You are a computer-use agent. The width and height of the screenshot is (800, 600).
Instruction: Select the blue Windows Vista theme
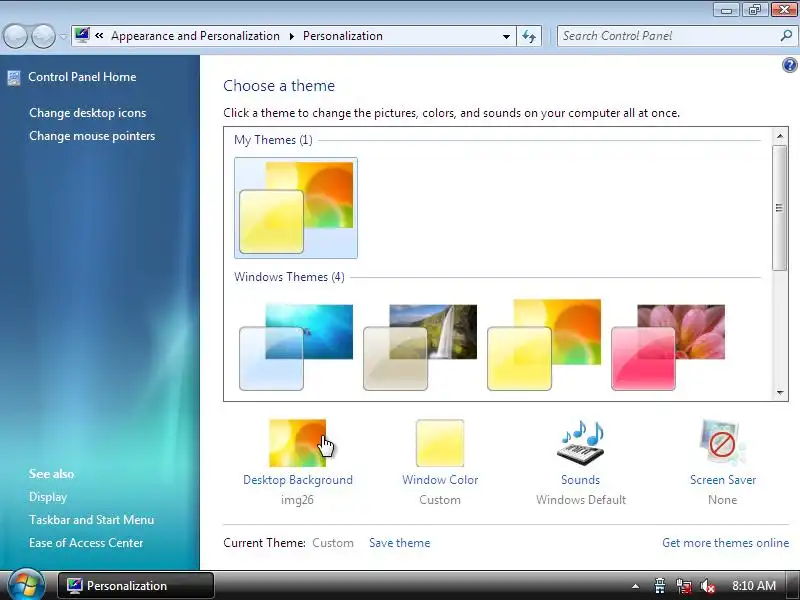[x=296, y=347]
